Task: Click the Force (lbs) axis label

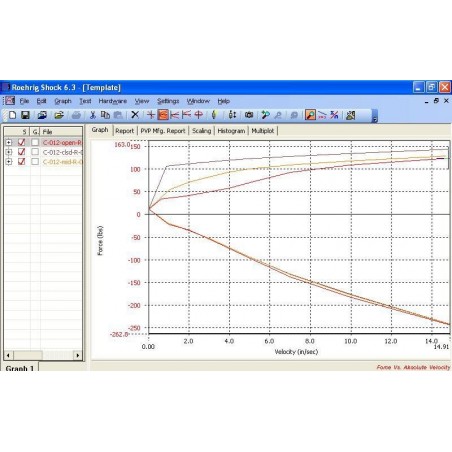Action: [x=100, y=241]
